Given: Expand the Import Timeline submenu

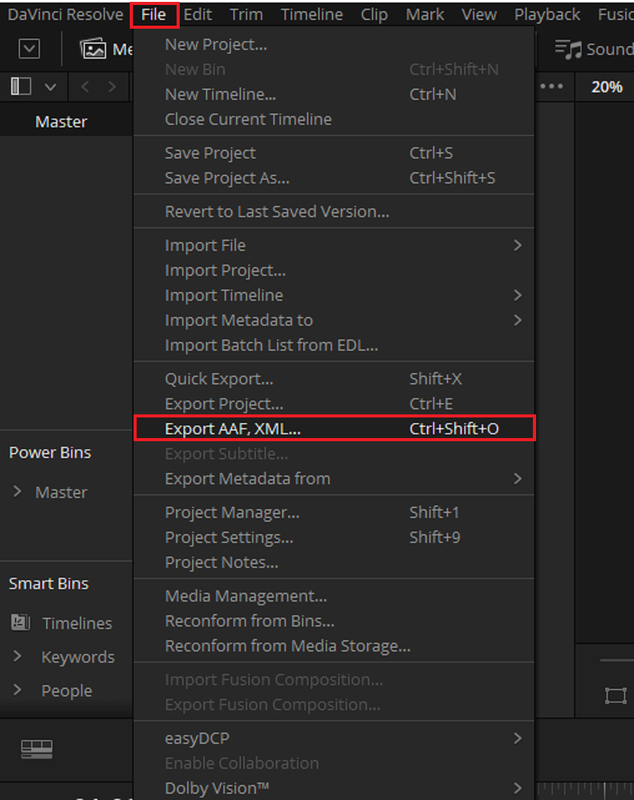Looking at the screenshot, I should click(x=334, y=295).
